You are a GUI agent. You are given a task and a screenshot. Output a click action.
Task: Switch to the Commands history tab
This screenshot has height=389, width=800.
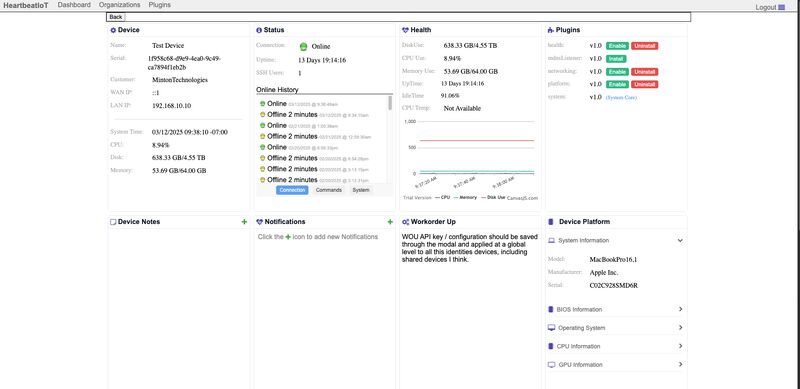click(329, 190)
